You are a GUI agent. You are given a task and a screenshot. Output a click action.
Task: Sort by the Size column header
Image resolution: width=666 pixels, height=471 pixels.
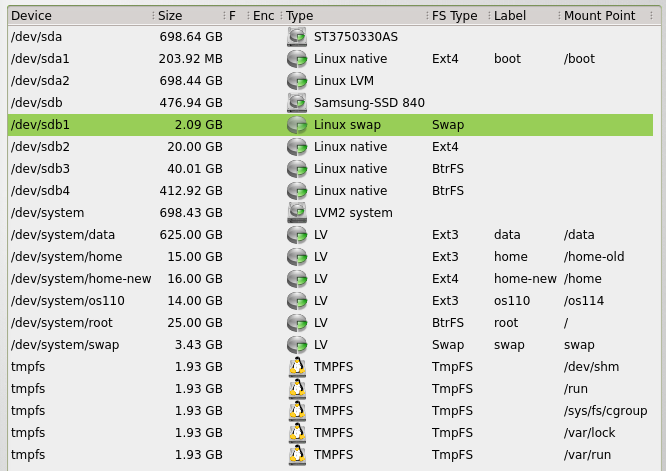(x=185, y=16)
